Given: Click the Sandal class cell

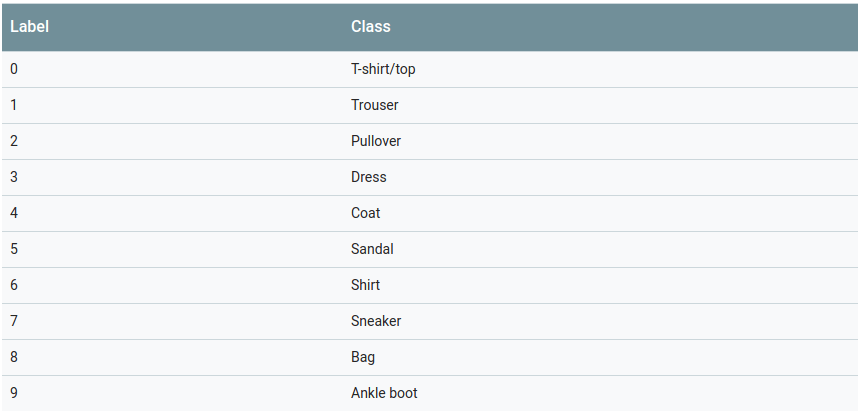Looking at the screenshot, I should click(x=372, y=249).
